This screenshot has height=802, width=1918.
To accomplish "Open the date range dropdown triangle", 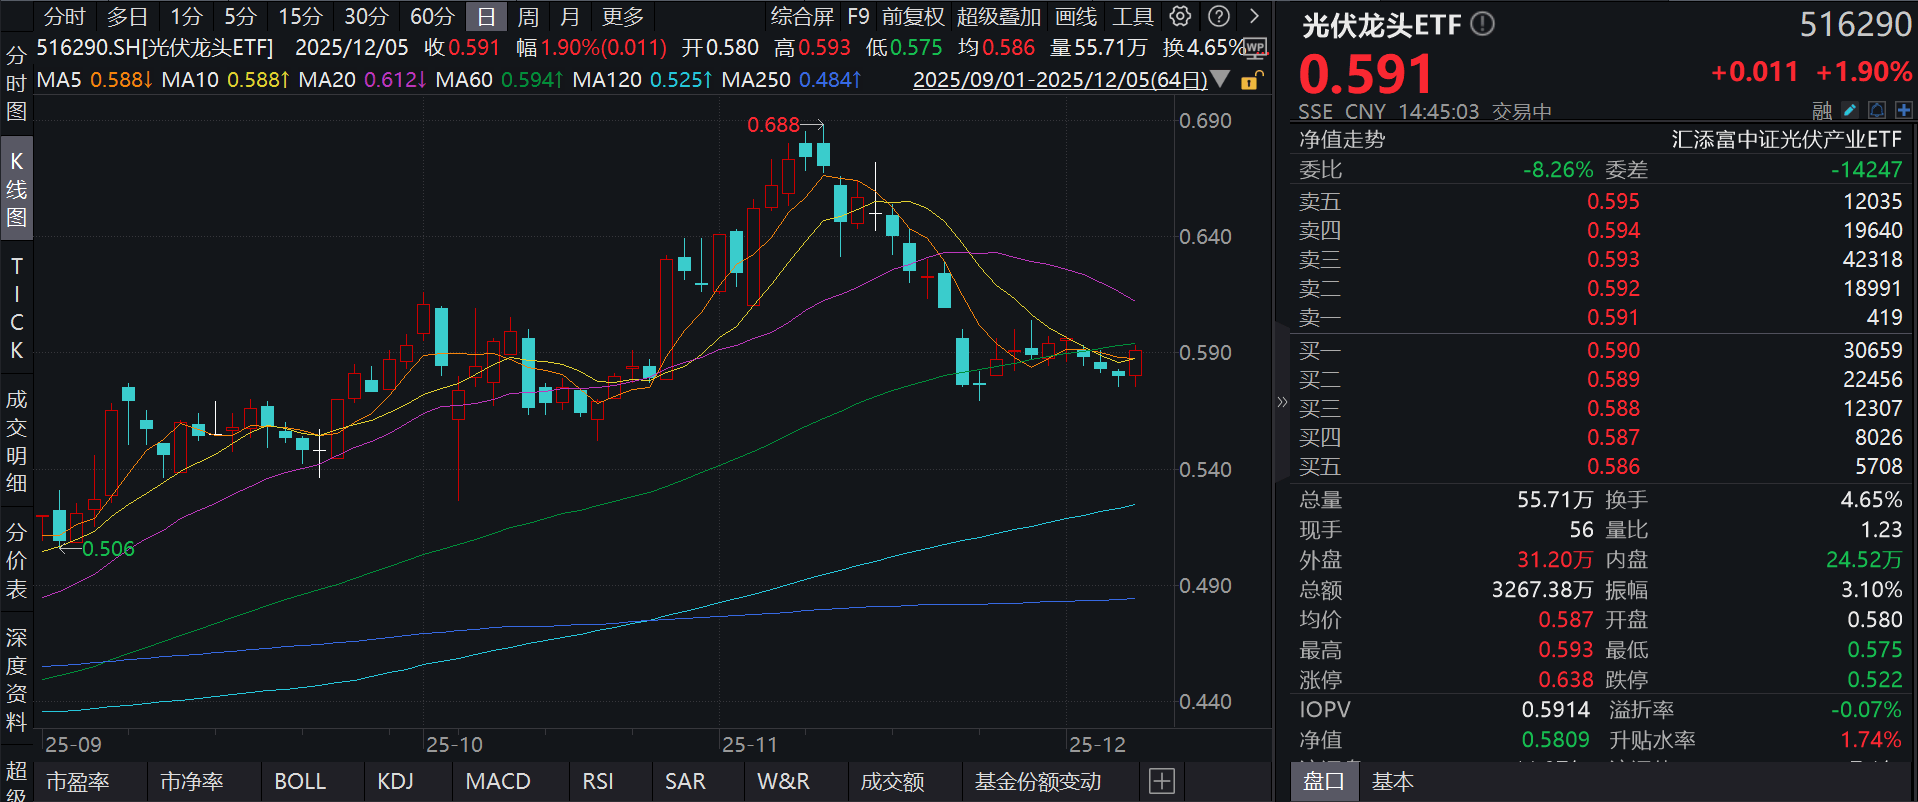I will [x=1220, y=79].
